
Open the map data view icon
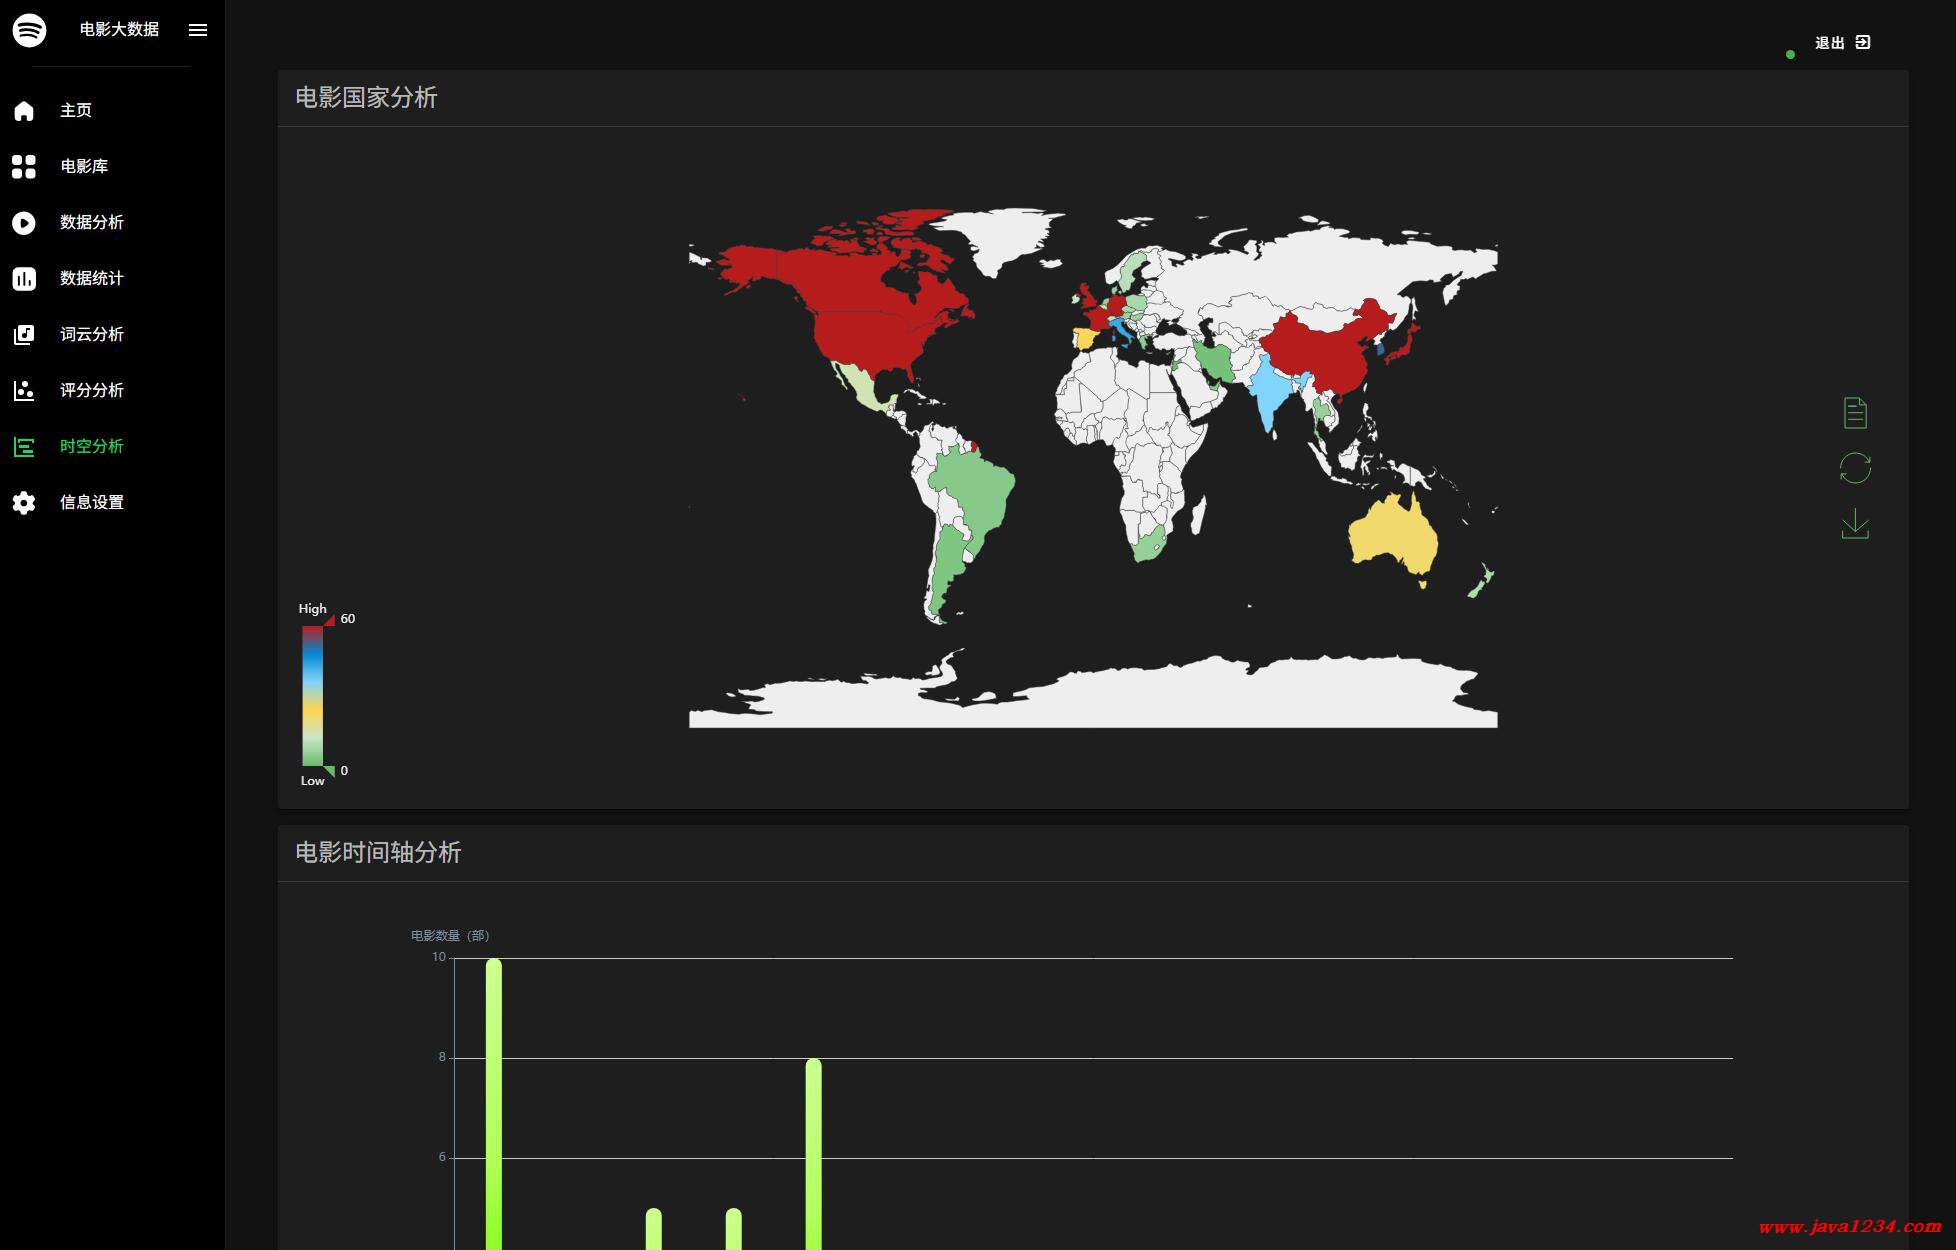(1855, 412)
